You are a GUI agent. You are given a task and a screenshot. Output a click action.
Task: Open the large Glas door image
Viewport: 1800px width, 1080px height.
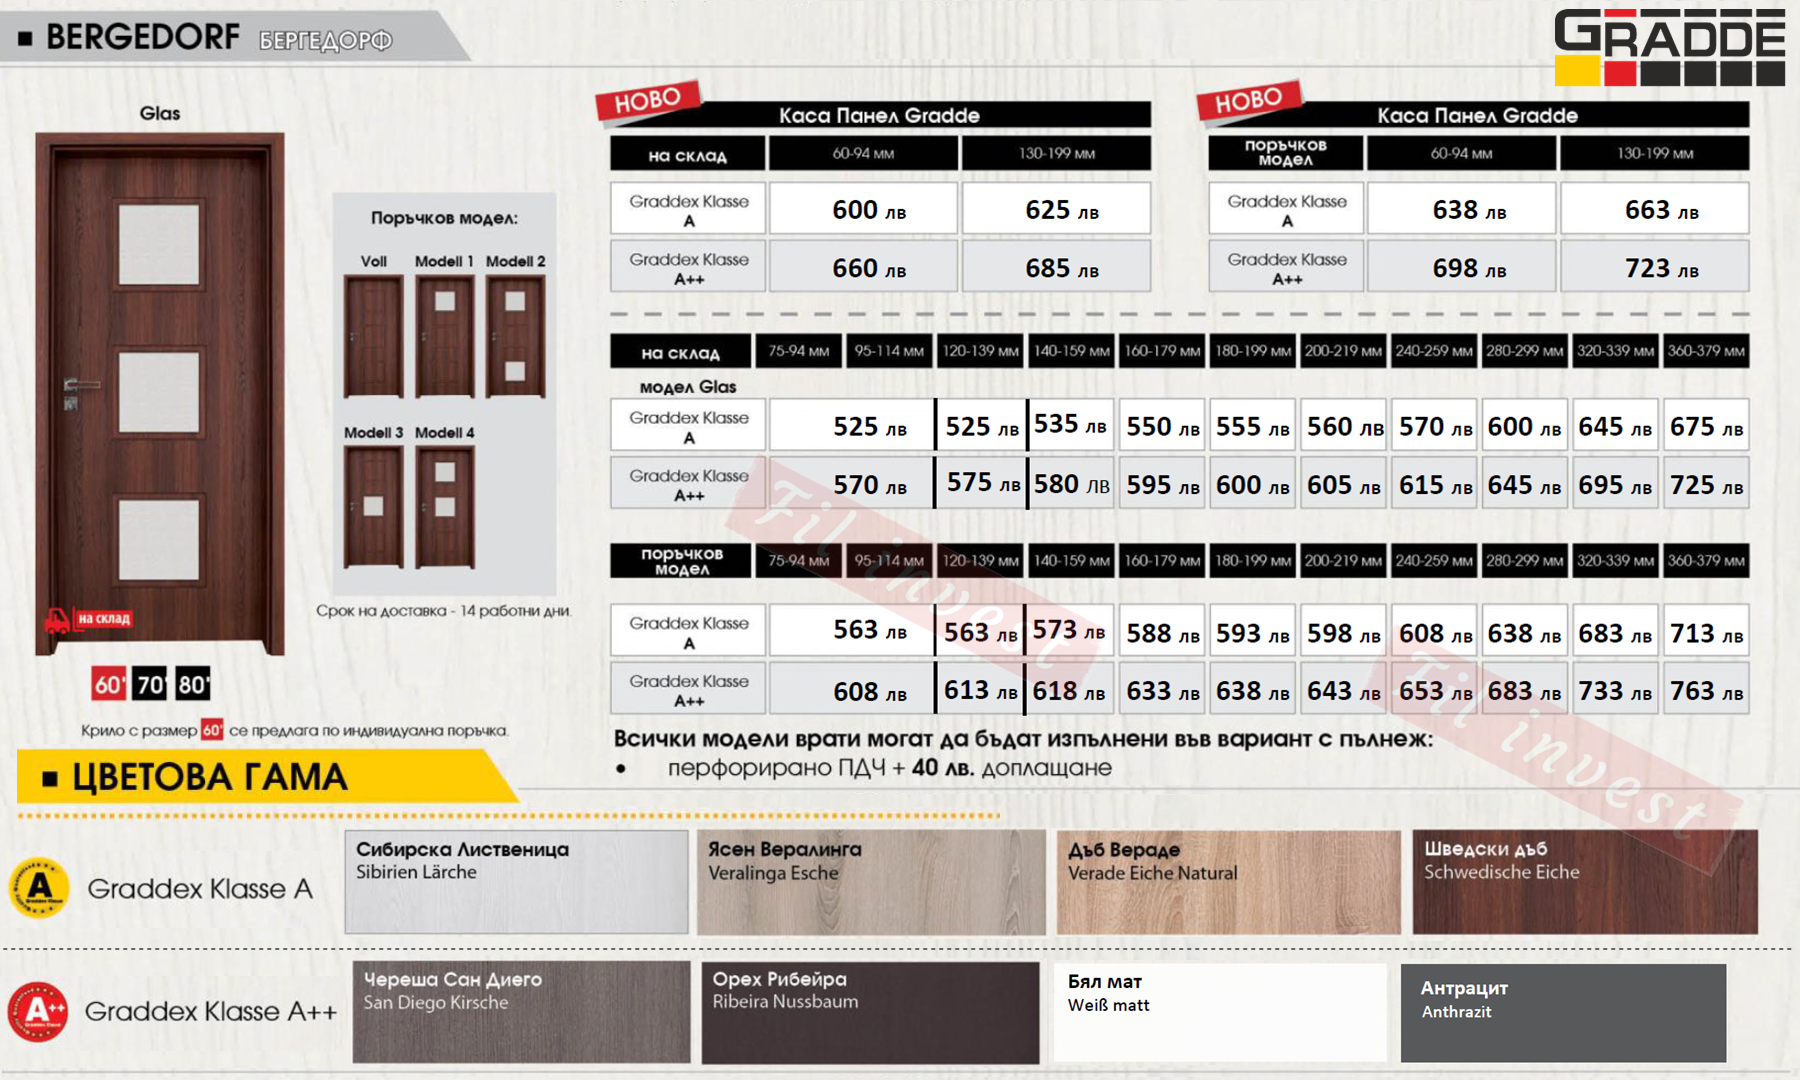point(160,394)
